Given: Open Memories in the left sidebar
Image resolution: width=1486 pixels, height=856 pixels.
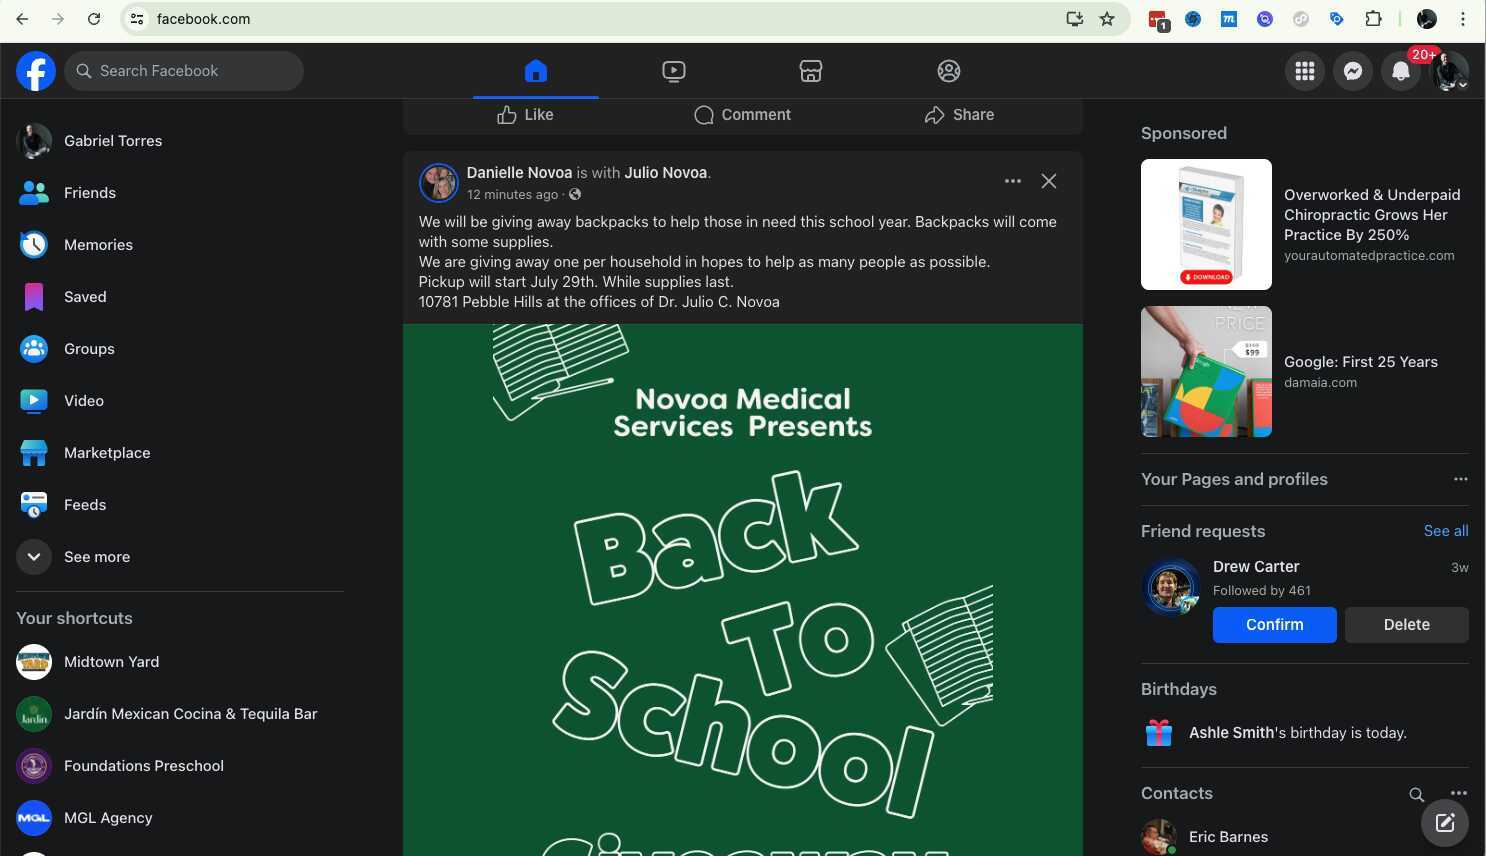Looking at the screenshot, I should (180, 245).
